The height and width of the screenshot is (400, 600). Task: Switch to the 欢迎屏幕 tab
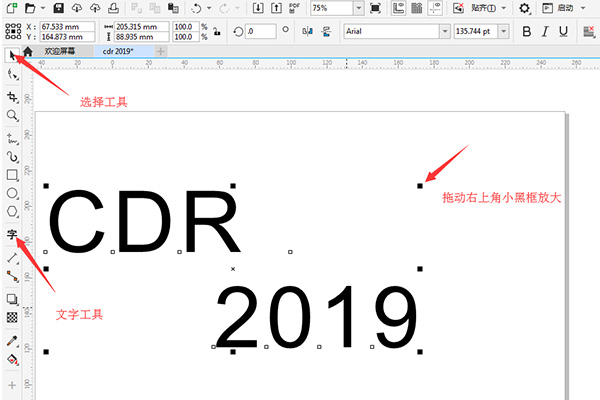[x=60, y=51]
